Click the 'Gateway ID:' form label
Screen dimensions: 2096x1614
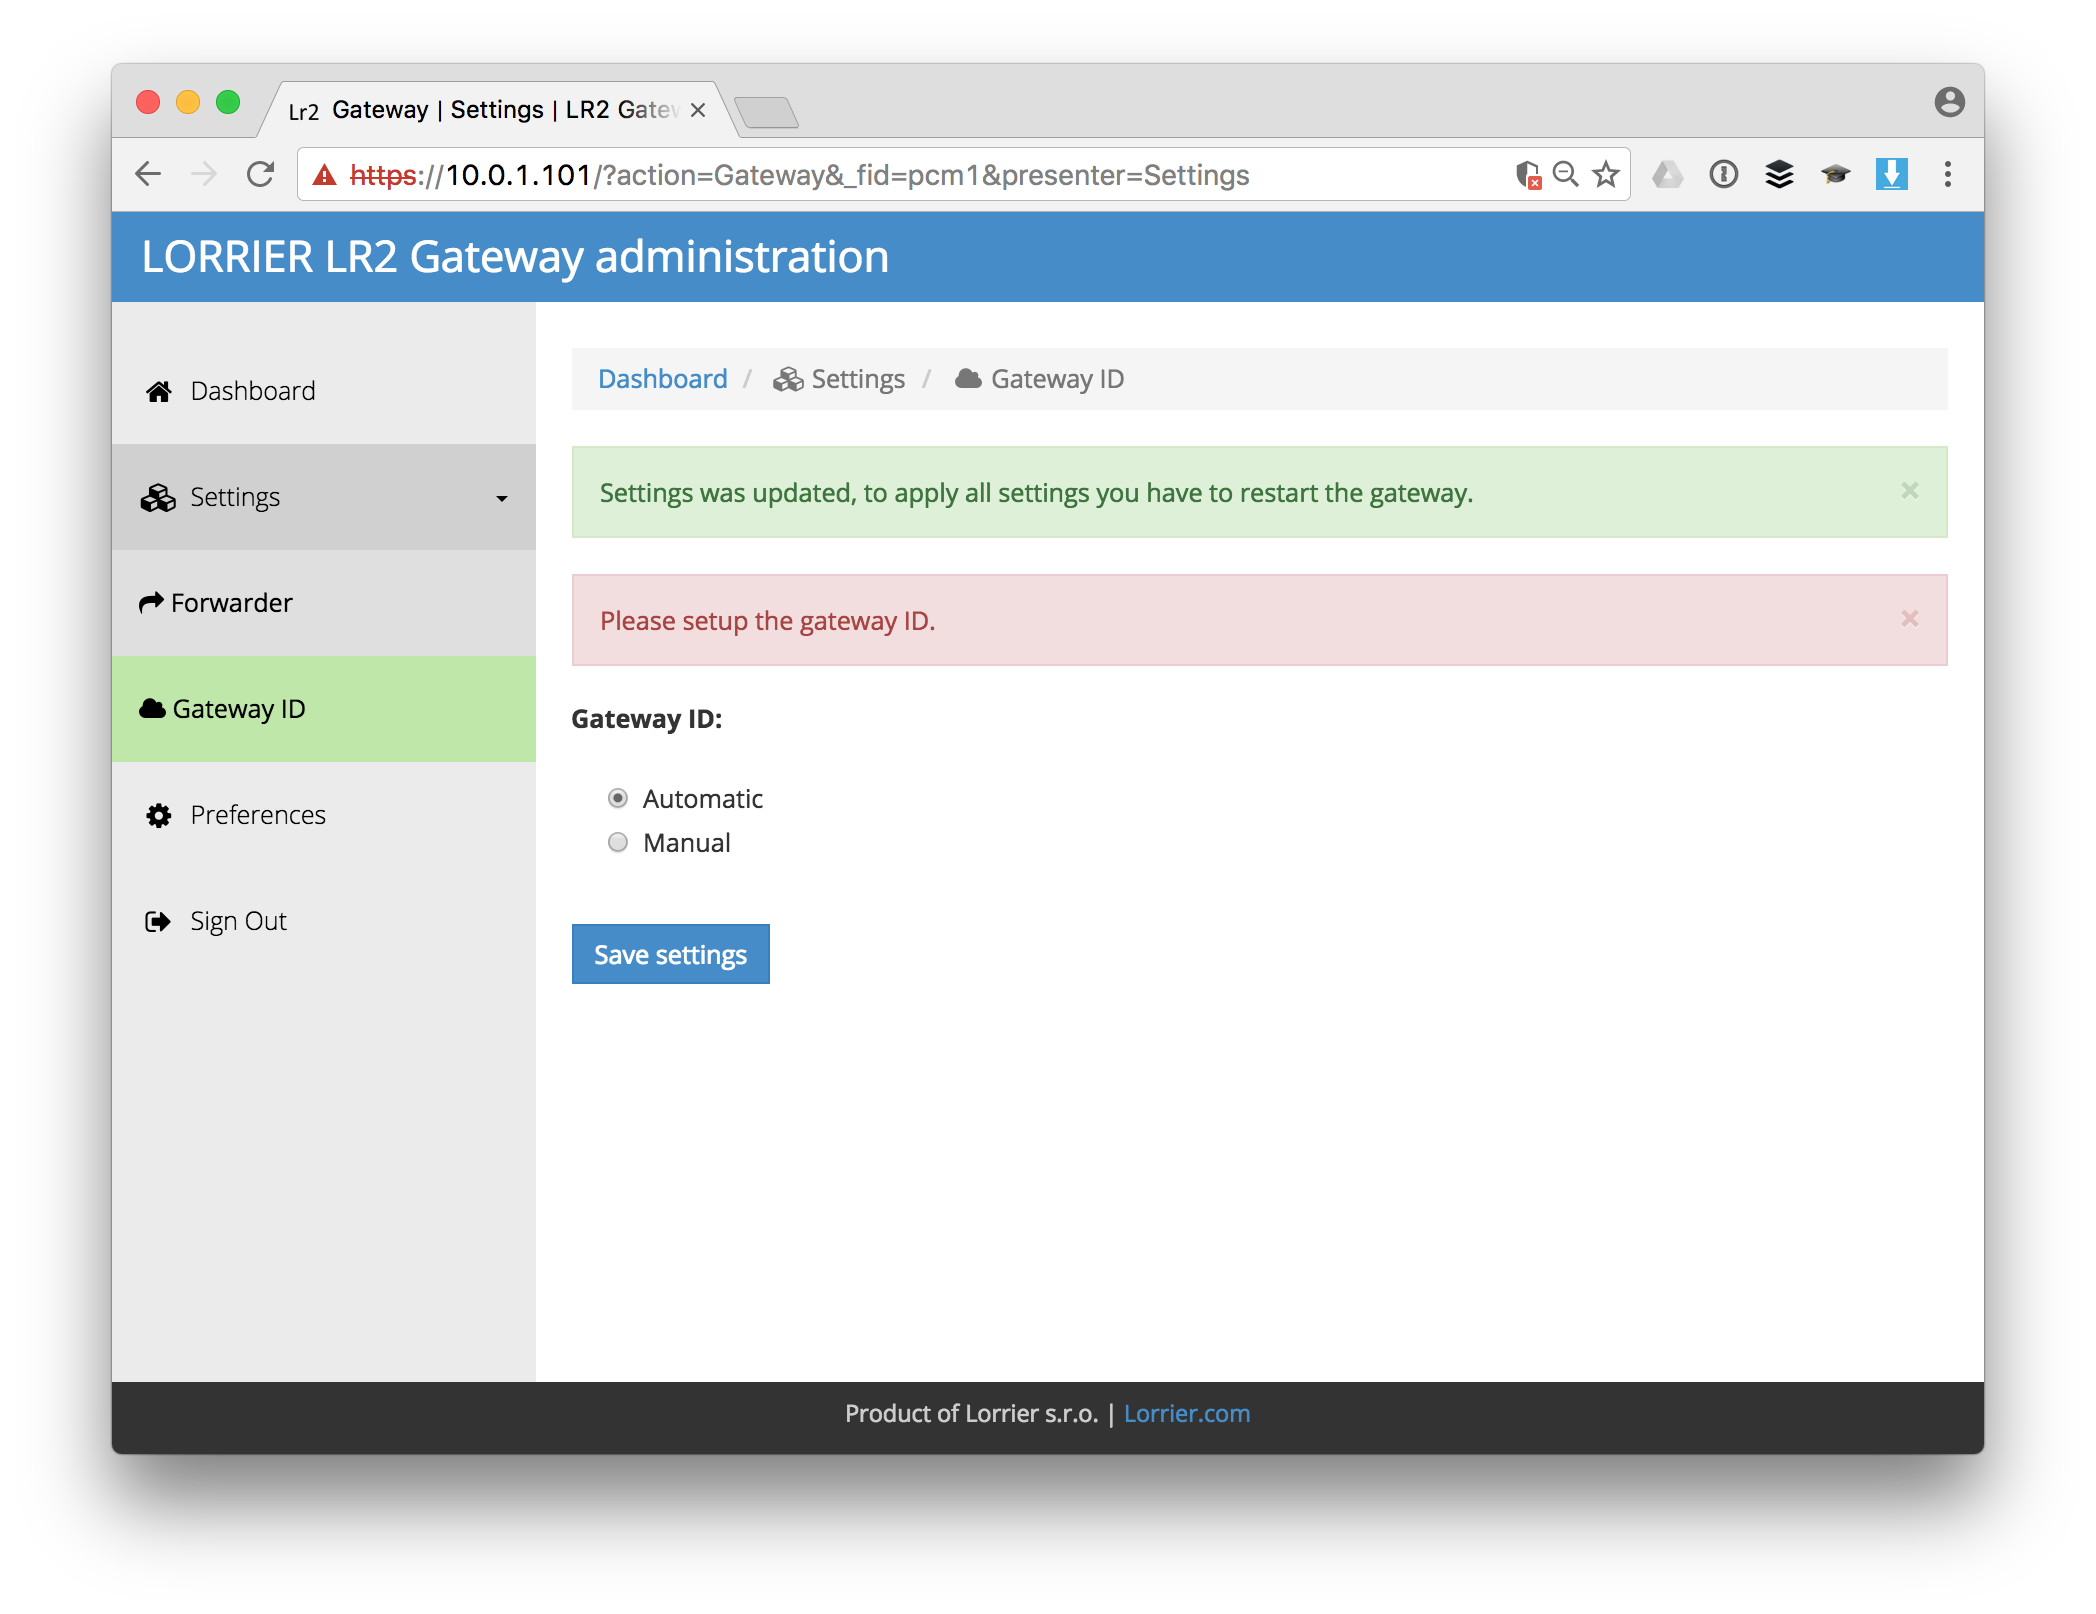(x=647, y=719)
